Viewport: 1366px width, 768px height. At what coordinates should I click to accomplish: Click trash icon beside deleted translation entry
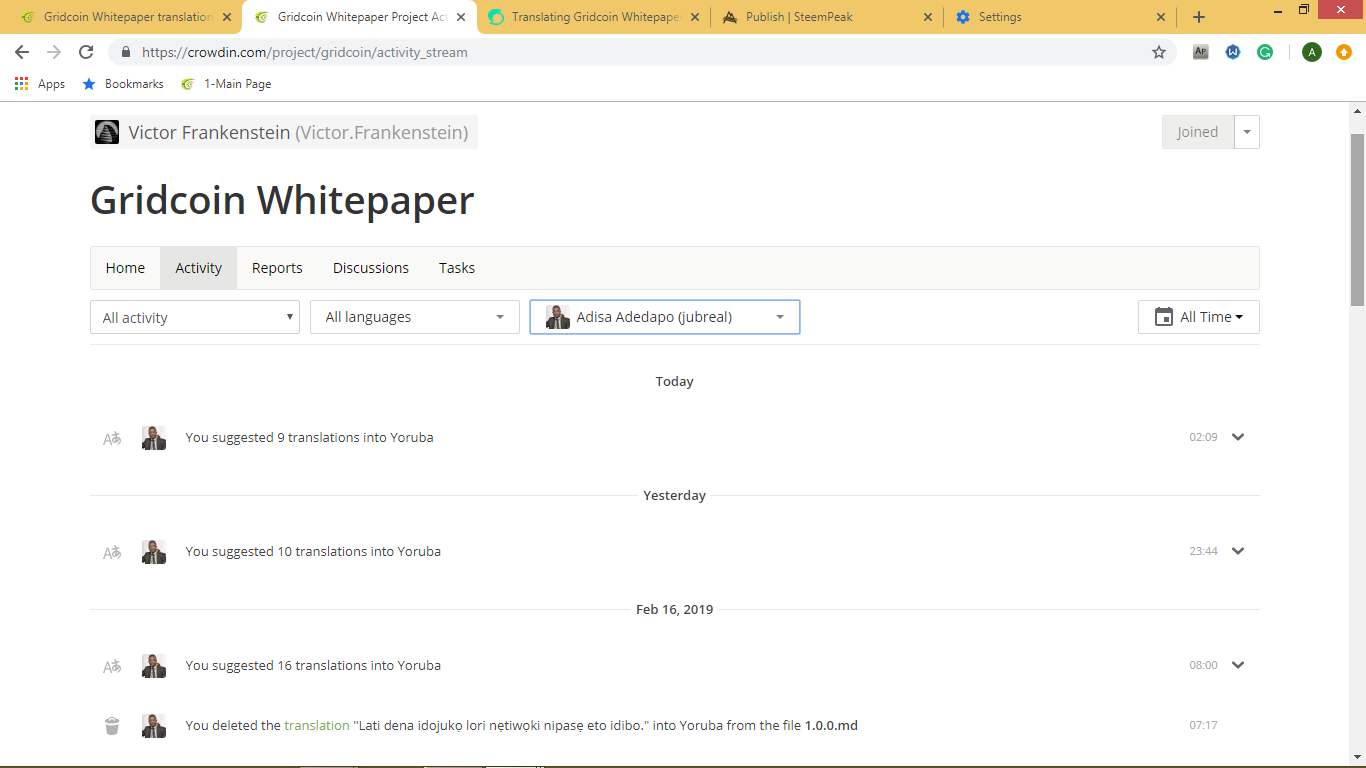(x=112, y=725)
